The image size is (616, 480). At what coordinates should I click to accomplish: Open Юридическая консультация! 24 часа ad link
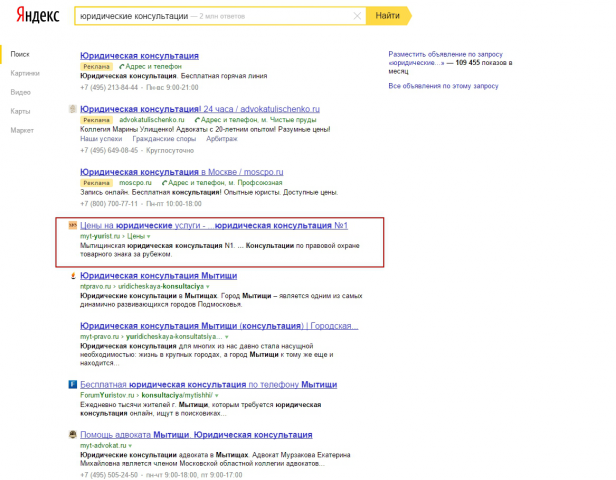point(200,109)
